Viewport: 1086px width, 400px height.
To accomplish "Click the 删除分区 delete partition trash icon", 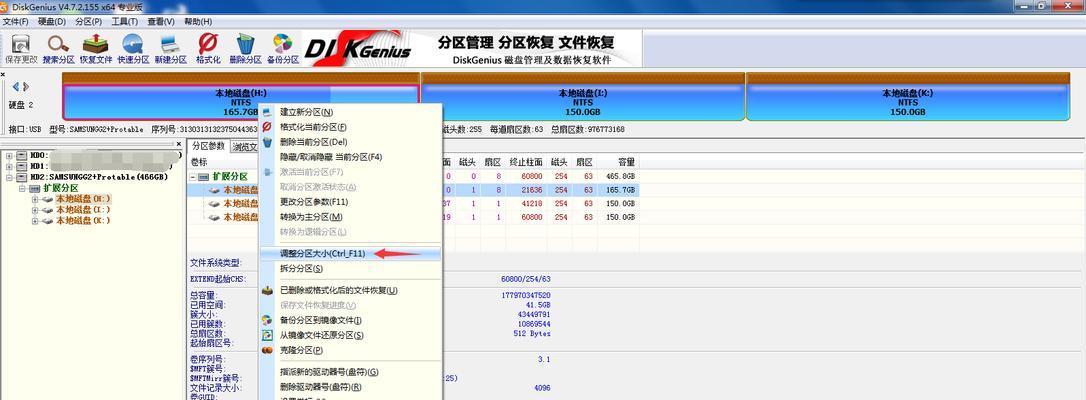I will (x=244, y=44).
